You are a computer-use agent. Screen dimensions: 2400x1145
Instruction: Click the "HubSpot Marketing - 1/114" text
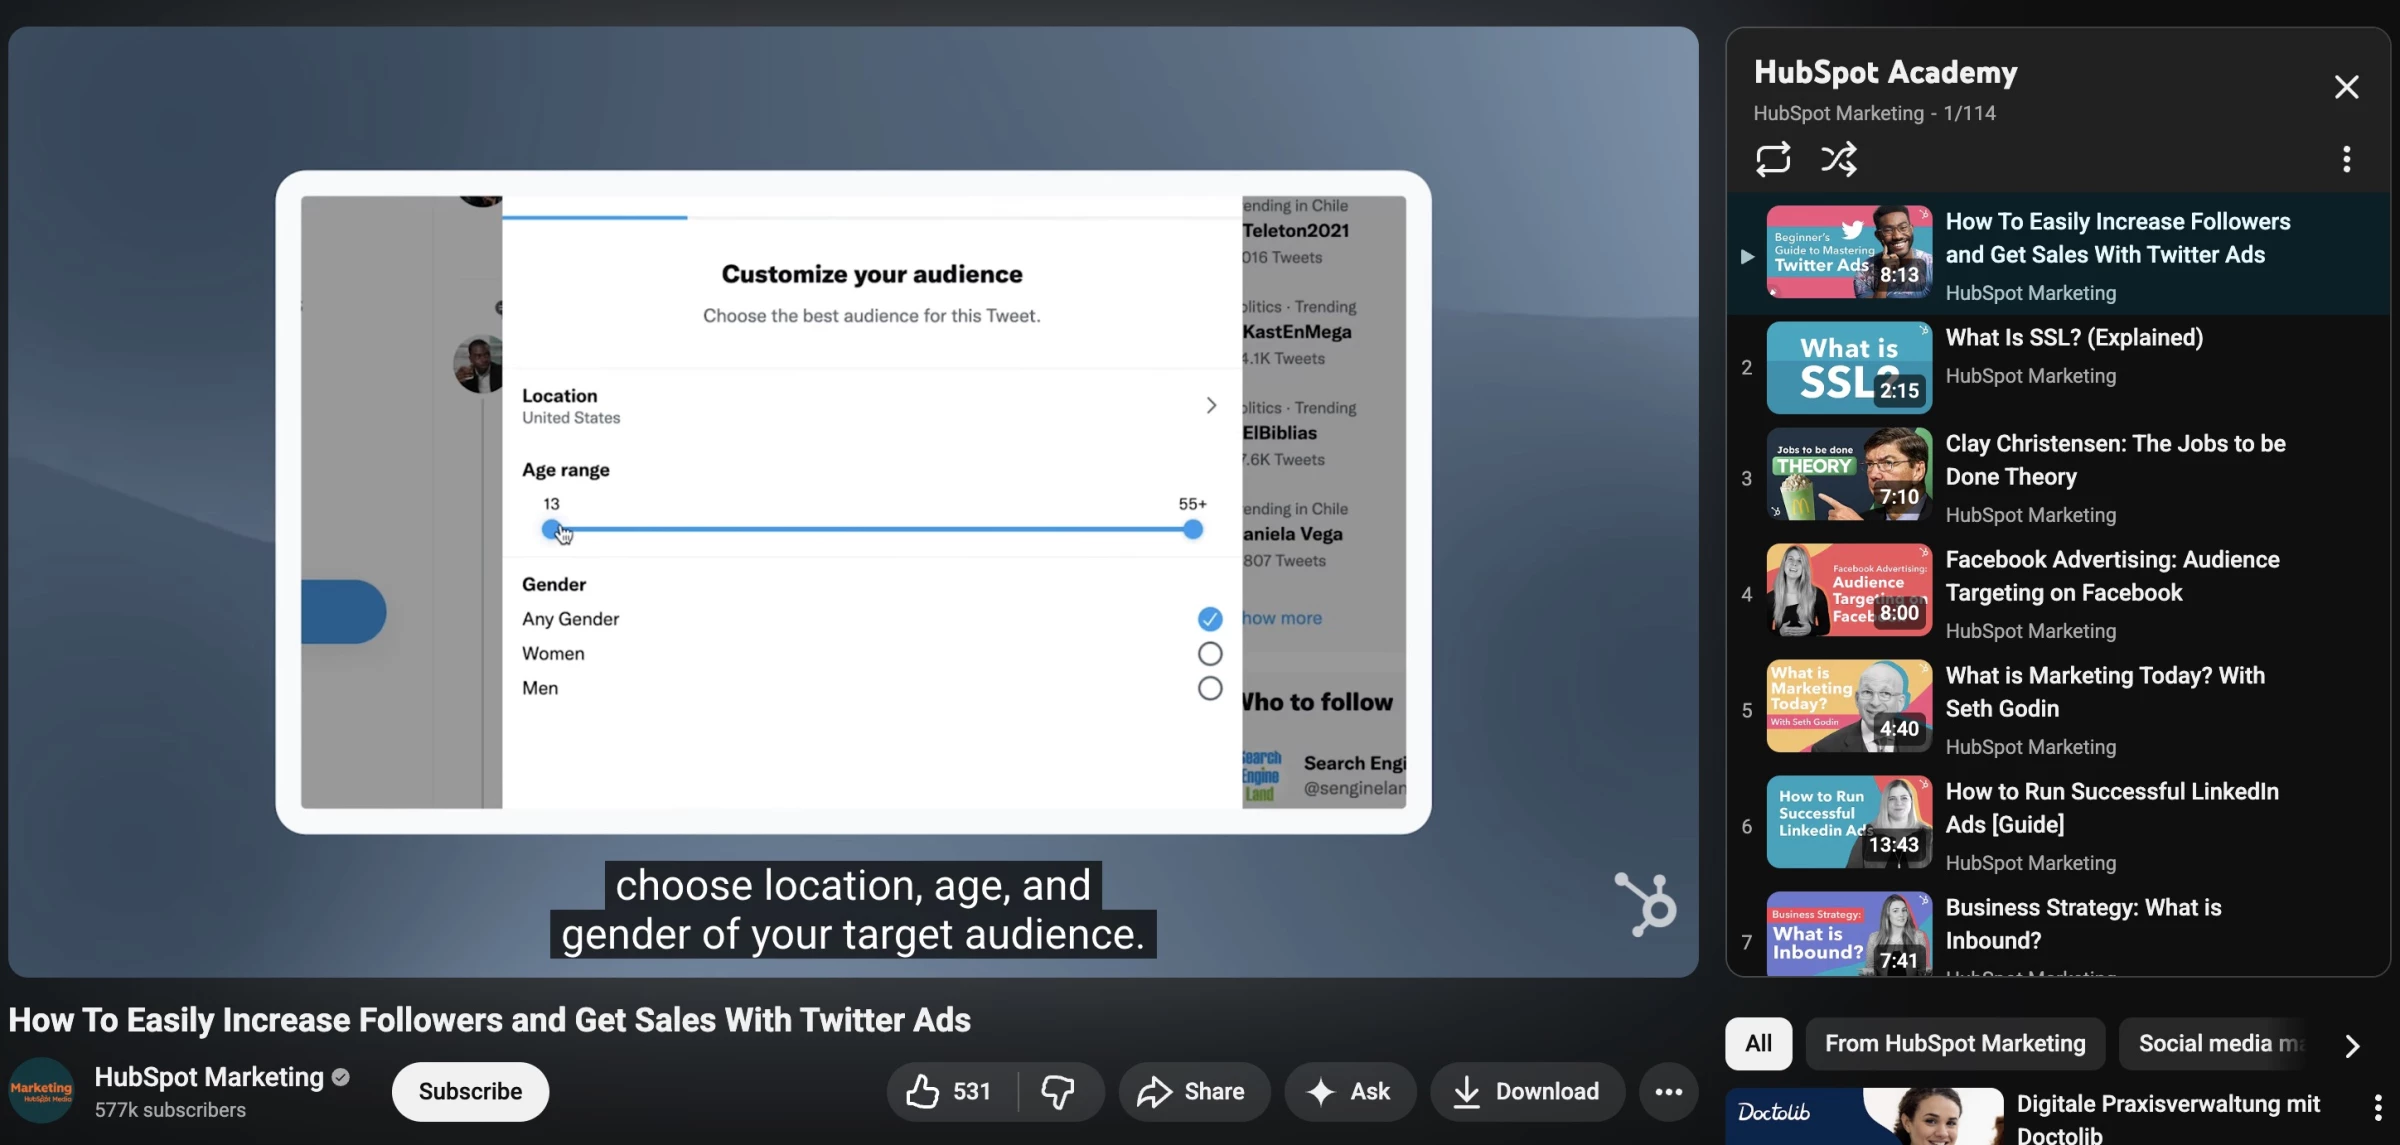pos(1874,113)
